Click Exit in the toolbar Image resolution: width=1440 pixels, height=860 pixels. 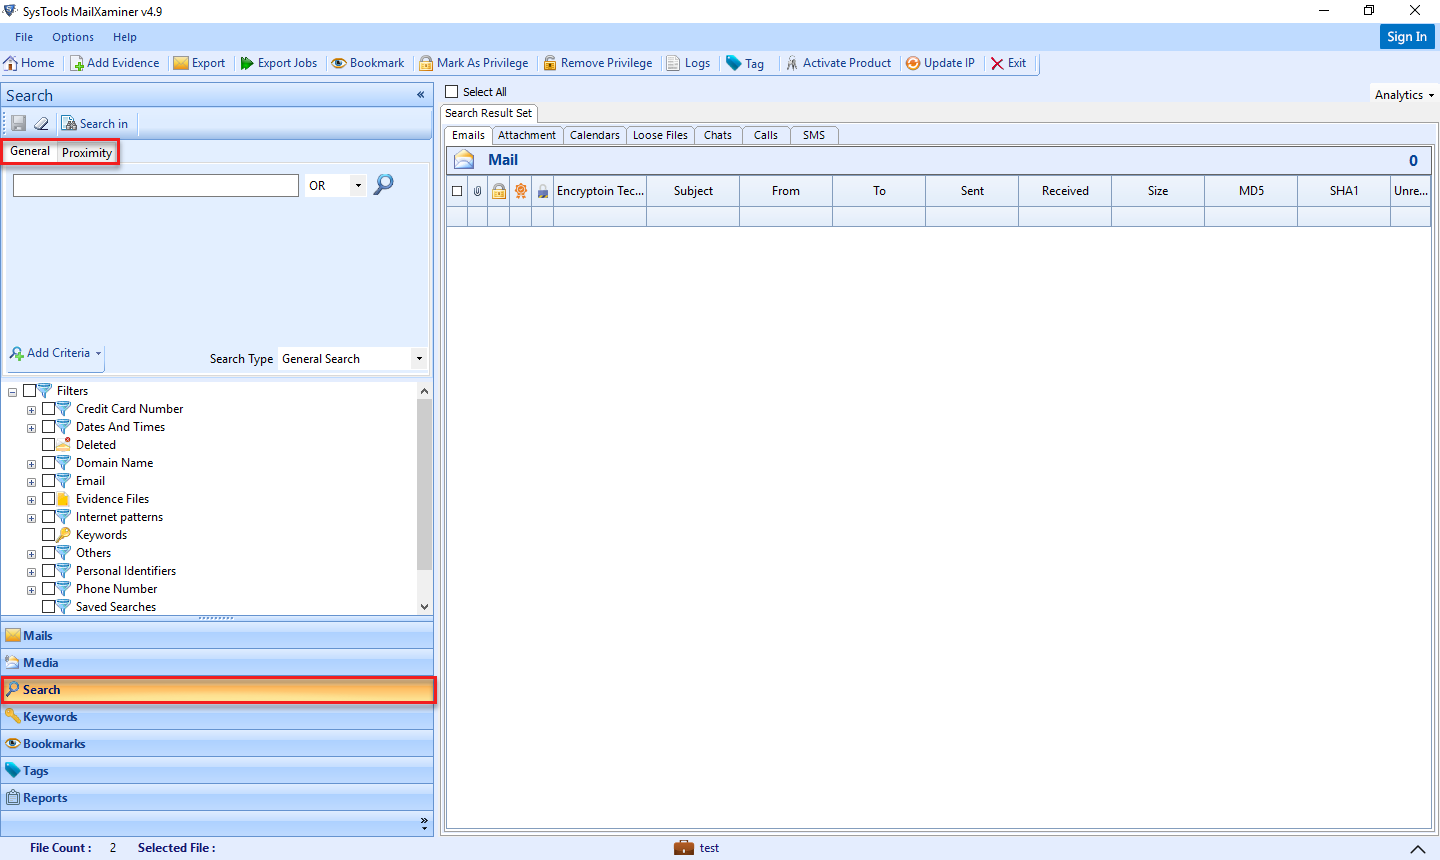(x=1009, y=63)
